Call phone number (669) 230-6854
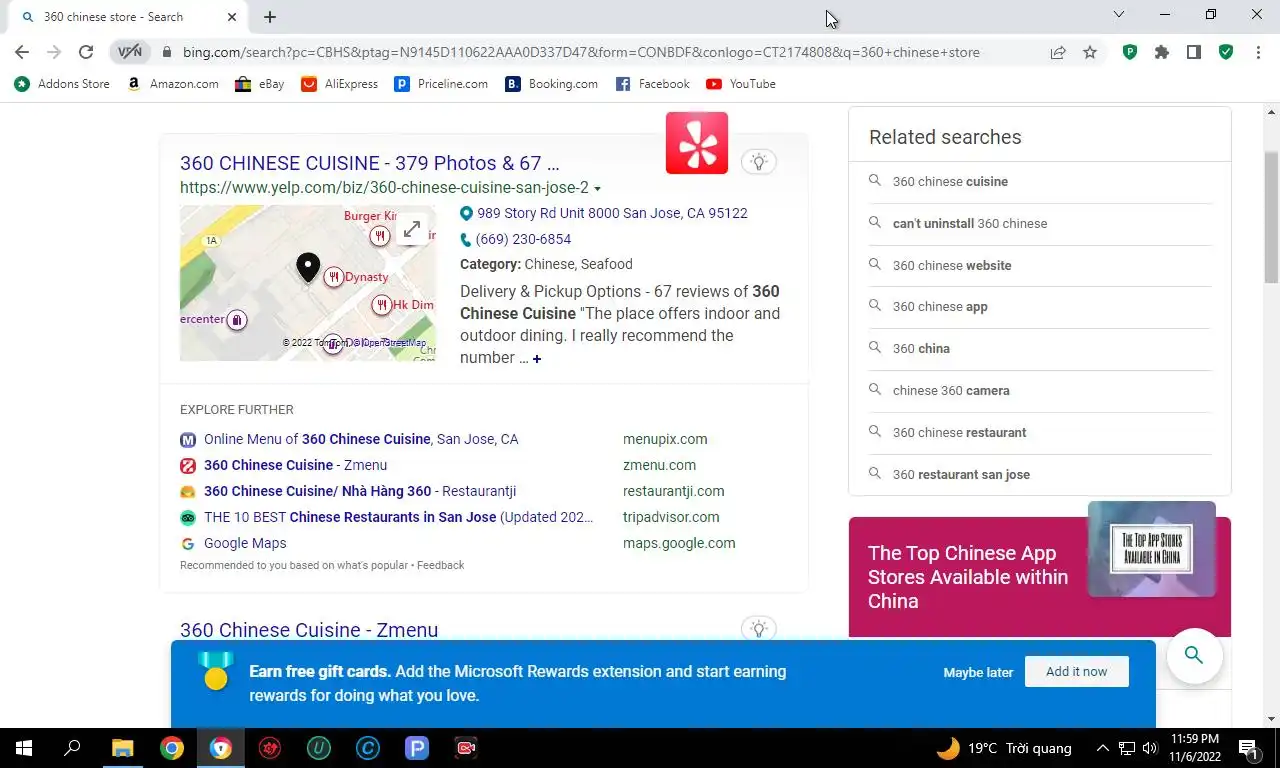1280x768 pixels. coord(523,239)
